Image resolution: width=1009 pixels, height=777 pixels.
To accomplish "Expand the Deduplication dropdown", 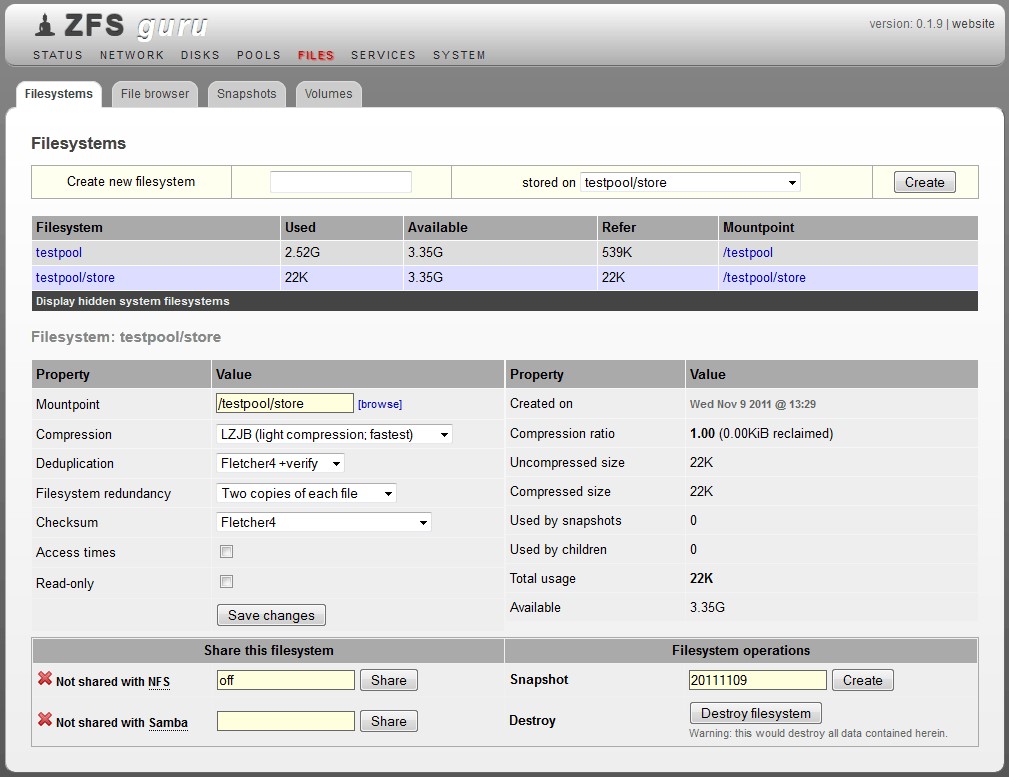I will pos(280,464).
